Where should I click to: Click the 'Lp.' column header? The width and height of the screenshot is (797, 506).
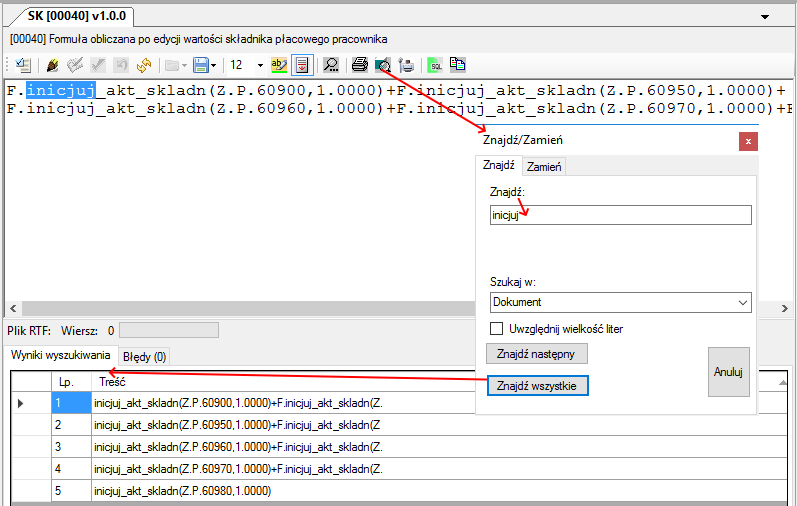point(72,382)
